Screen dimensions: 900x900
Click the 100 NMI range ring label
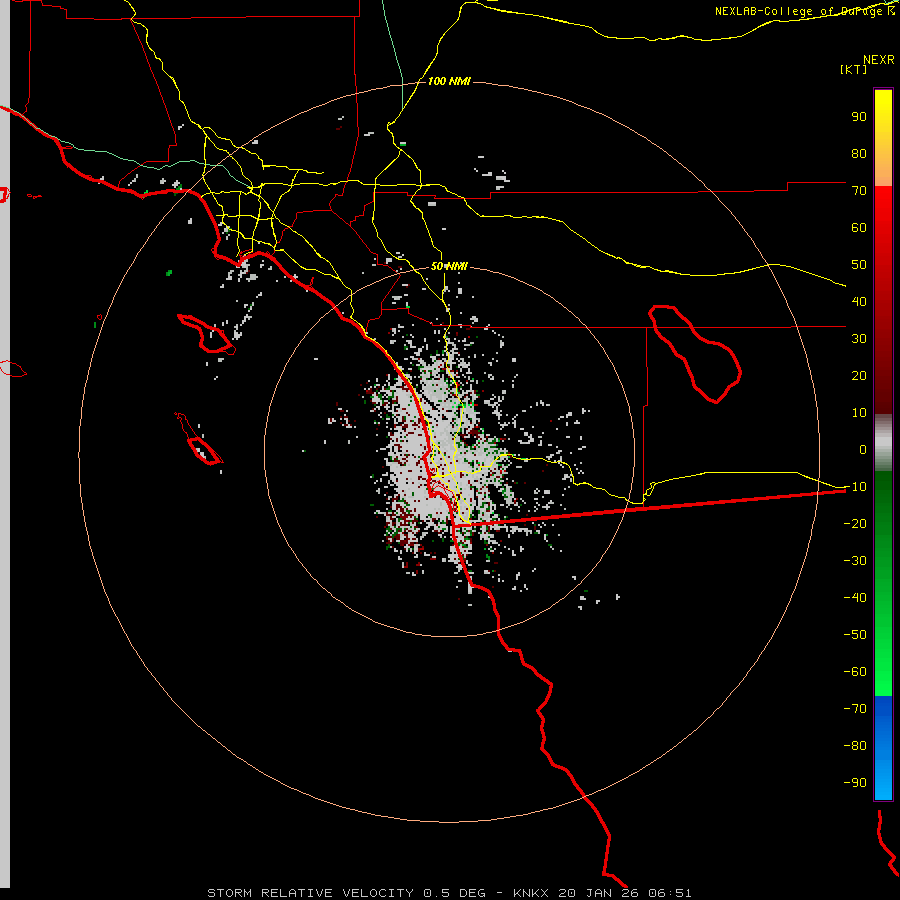point(449,82)
